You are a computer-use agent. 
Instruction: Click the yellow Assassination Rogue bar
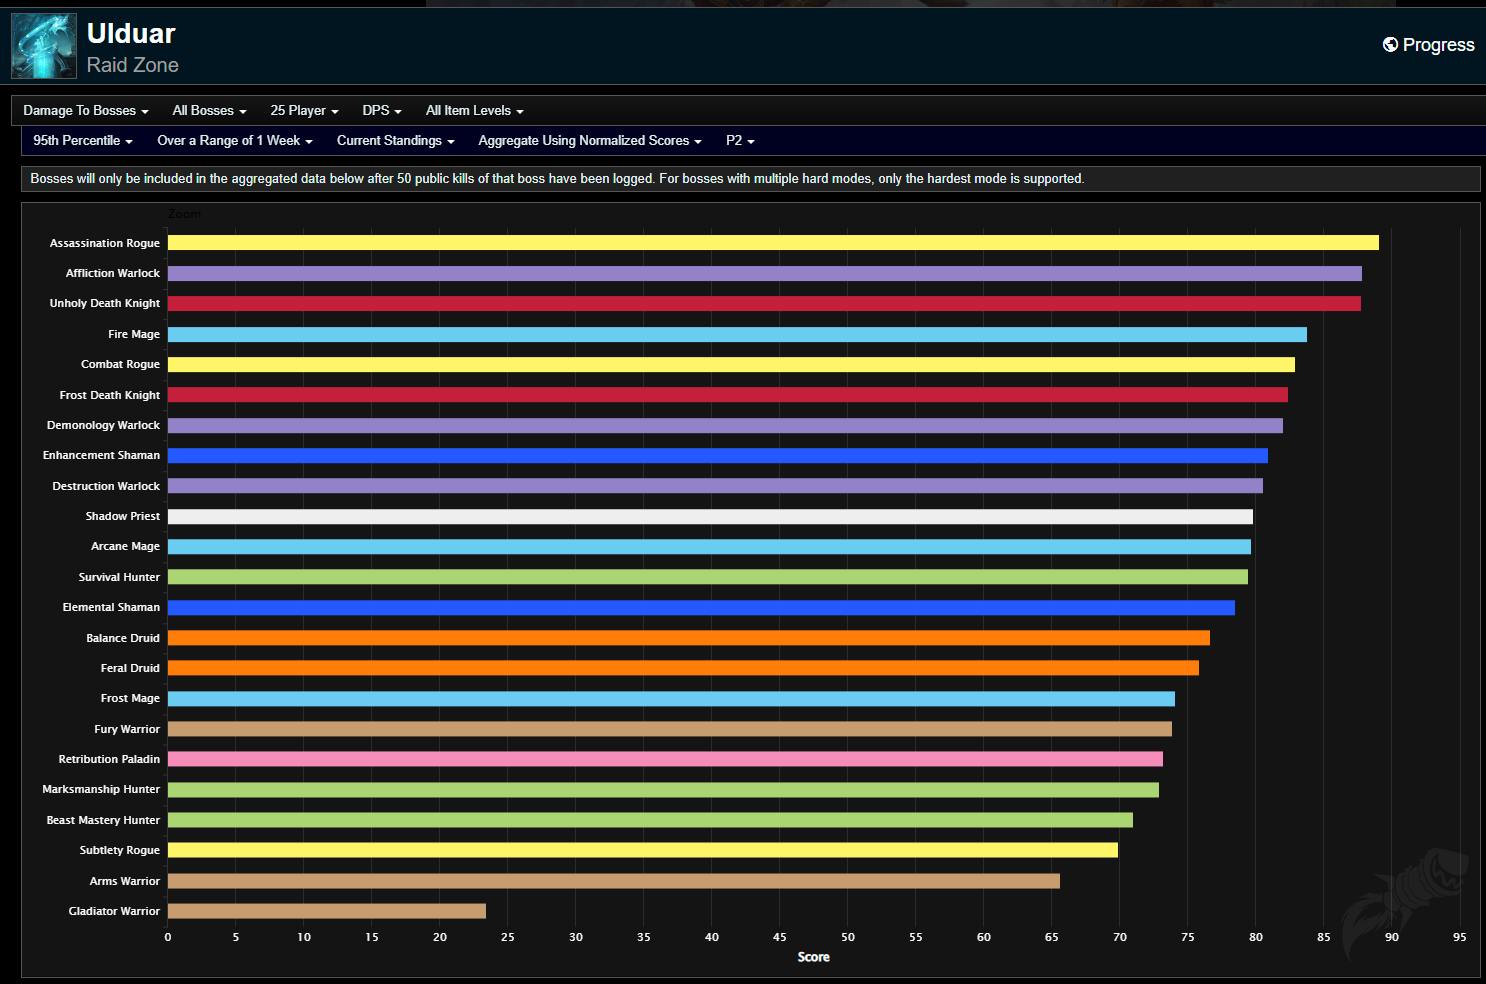(x=772, y=243)
